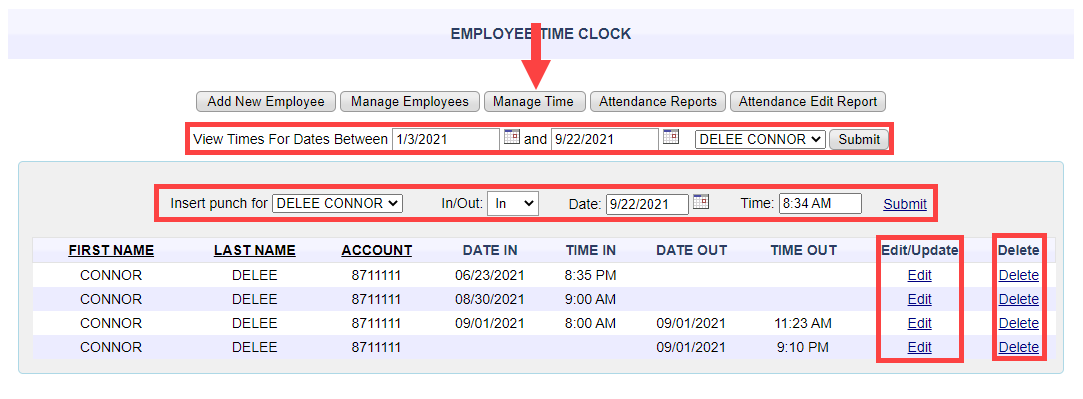The width and height of the screenshot is (1083, 399).
Task: Sort by ACCOUNT column header
Action: pyautogui.click(x=376, y=251)
